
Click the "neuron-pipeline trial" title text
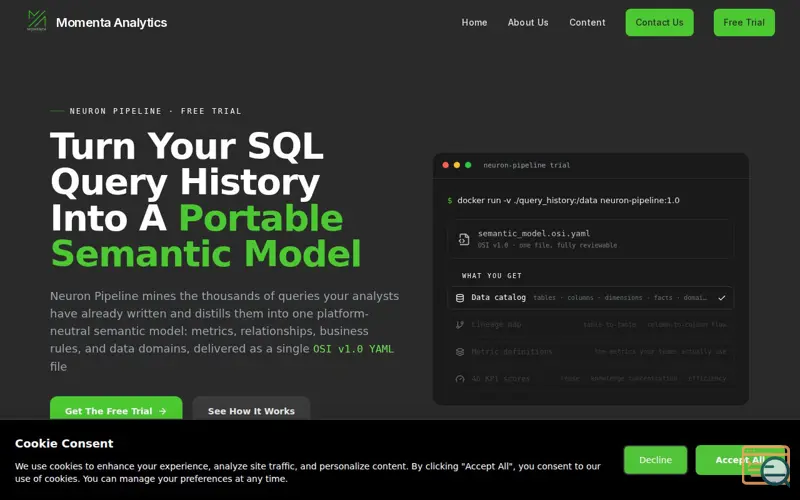pos(527,165)
